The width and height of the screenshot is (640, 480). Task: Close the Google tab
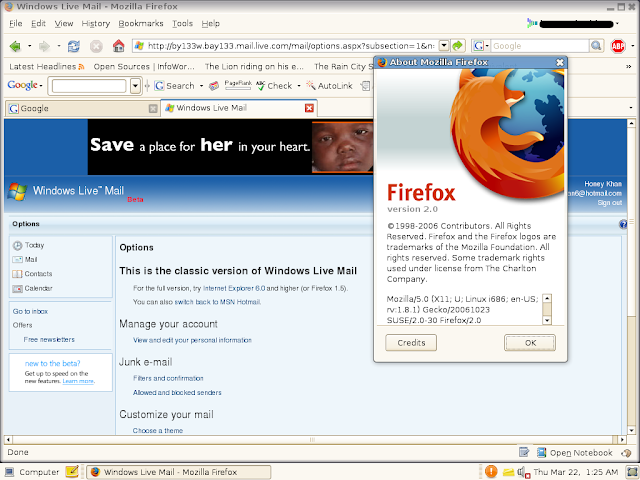153,109
